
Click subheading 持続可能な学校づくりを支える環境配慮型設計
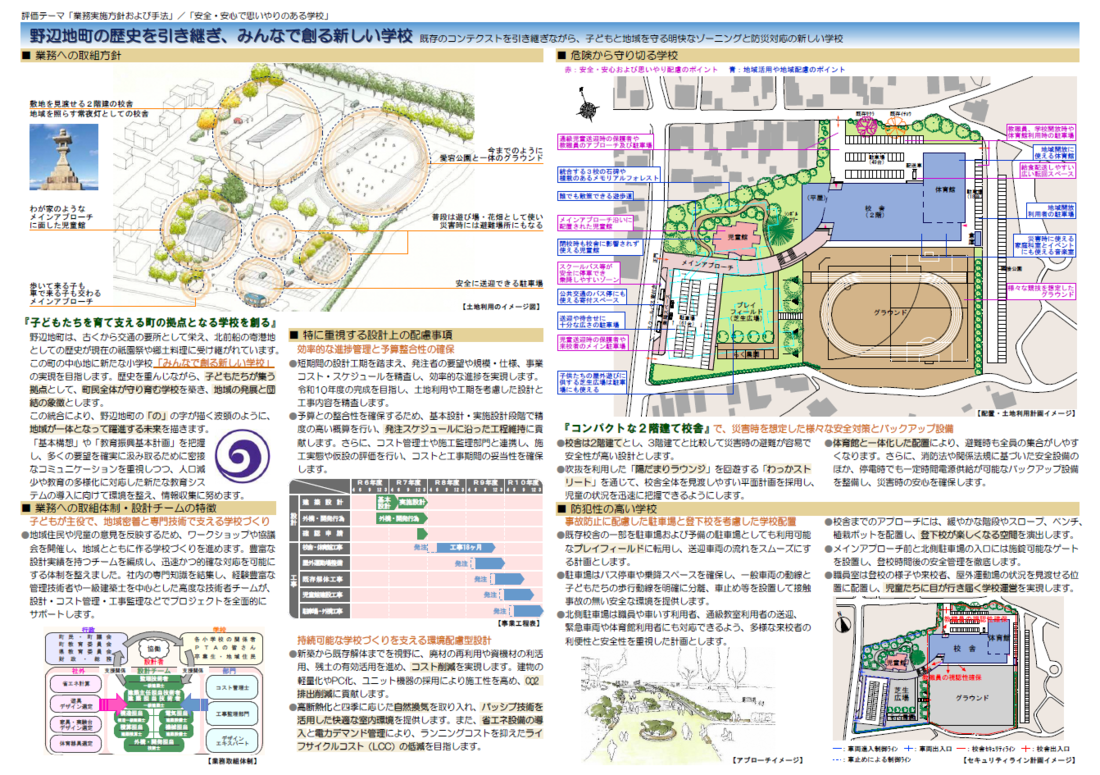coord(394,640)
